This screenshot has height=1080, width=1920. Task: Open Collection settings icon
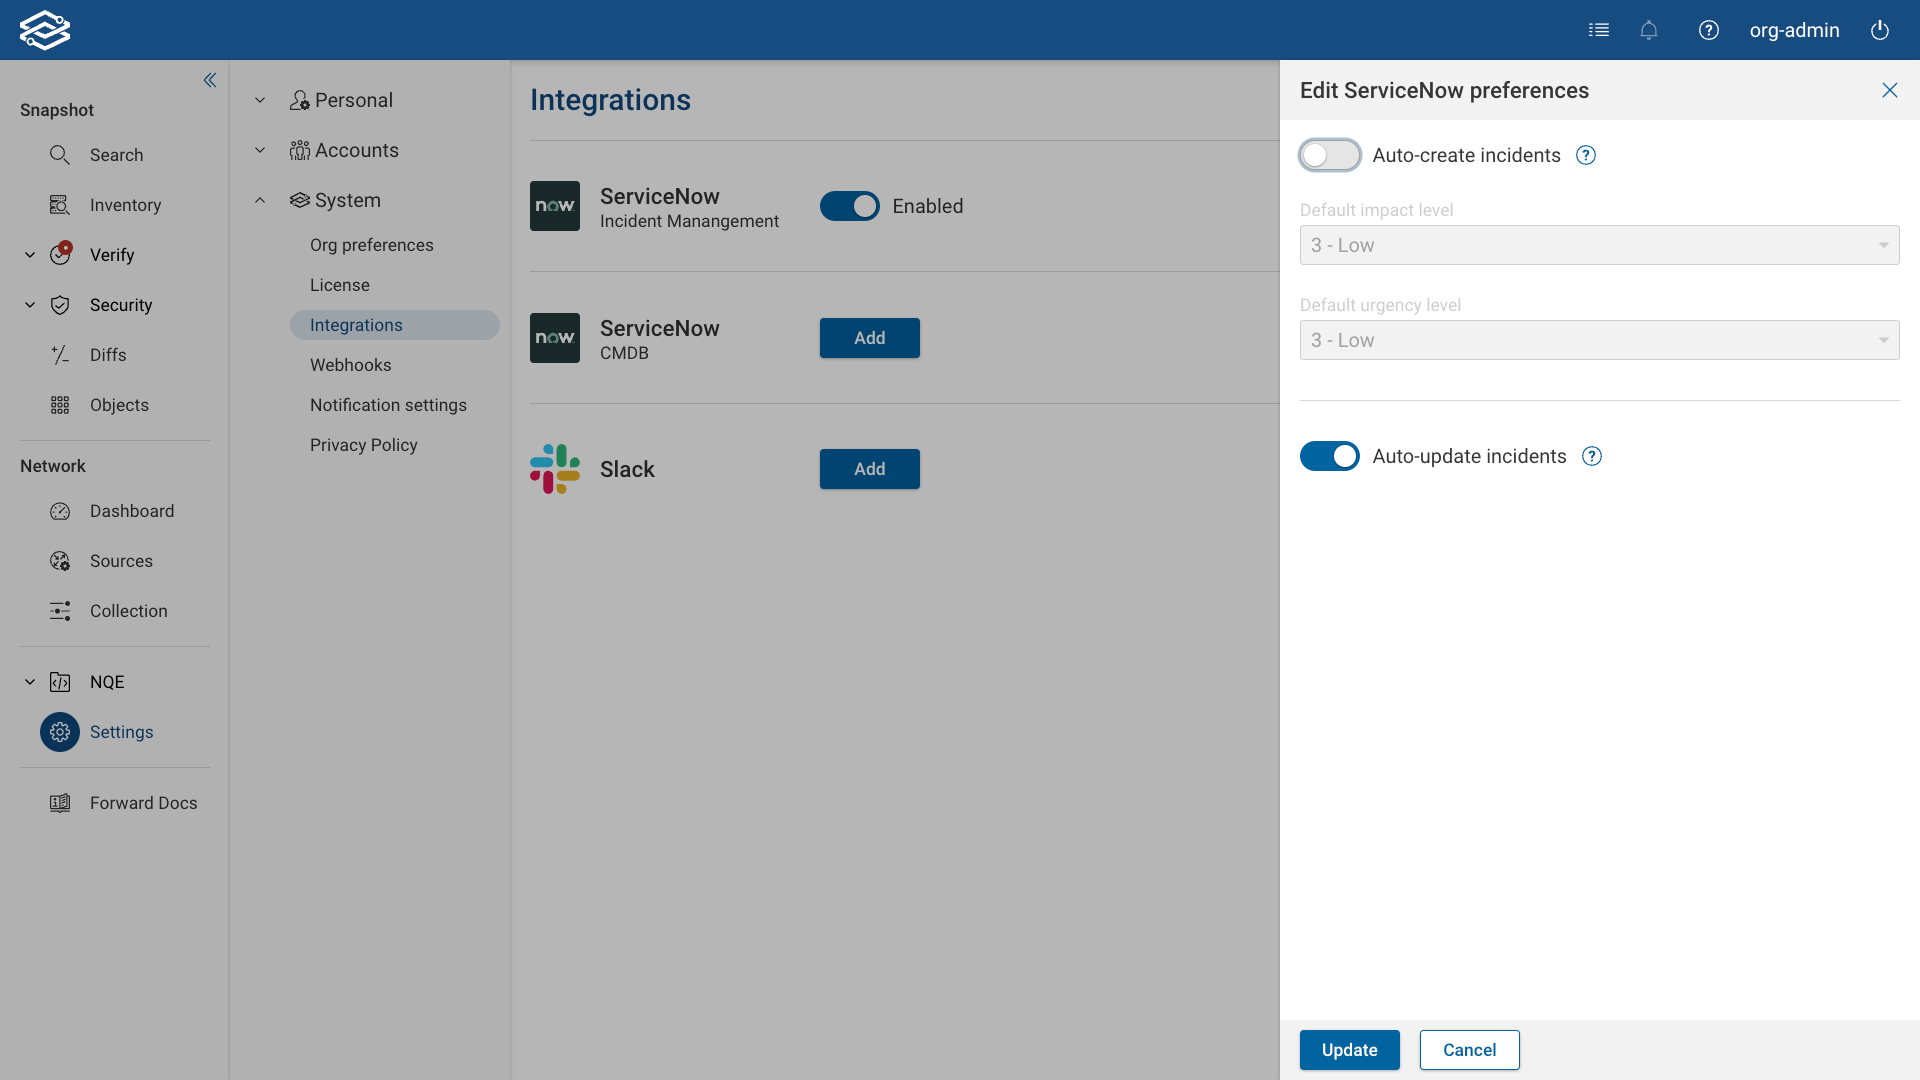click(59, 611)
